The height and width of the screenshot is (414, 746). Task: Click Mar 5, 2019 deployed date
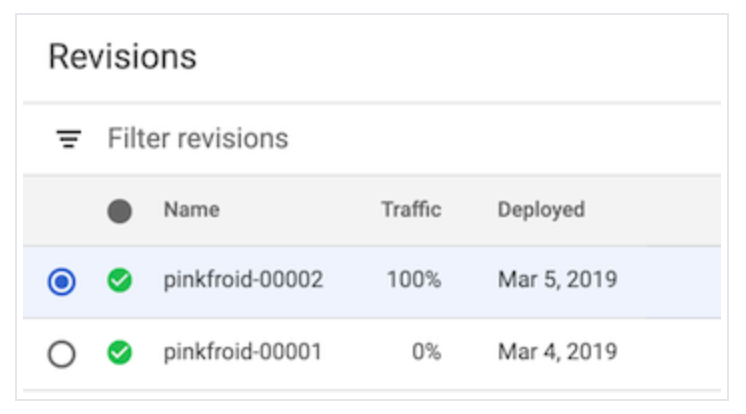tap(557, 280)
